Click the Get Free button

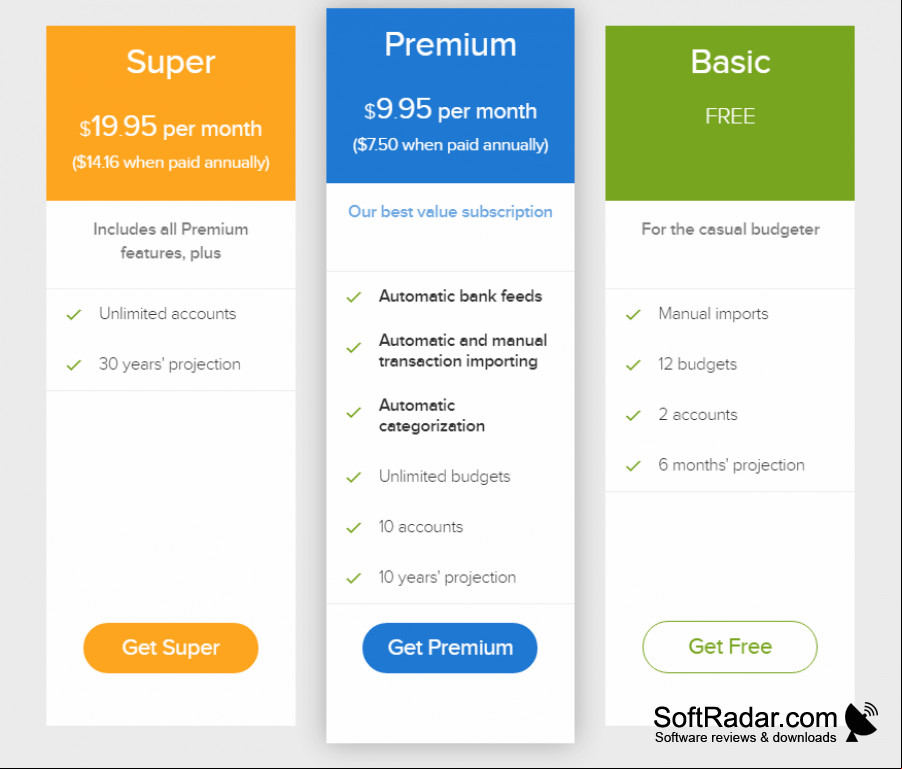pos(730,646)
